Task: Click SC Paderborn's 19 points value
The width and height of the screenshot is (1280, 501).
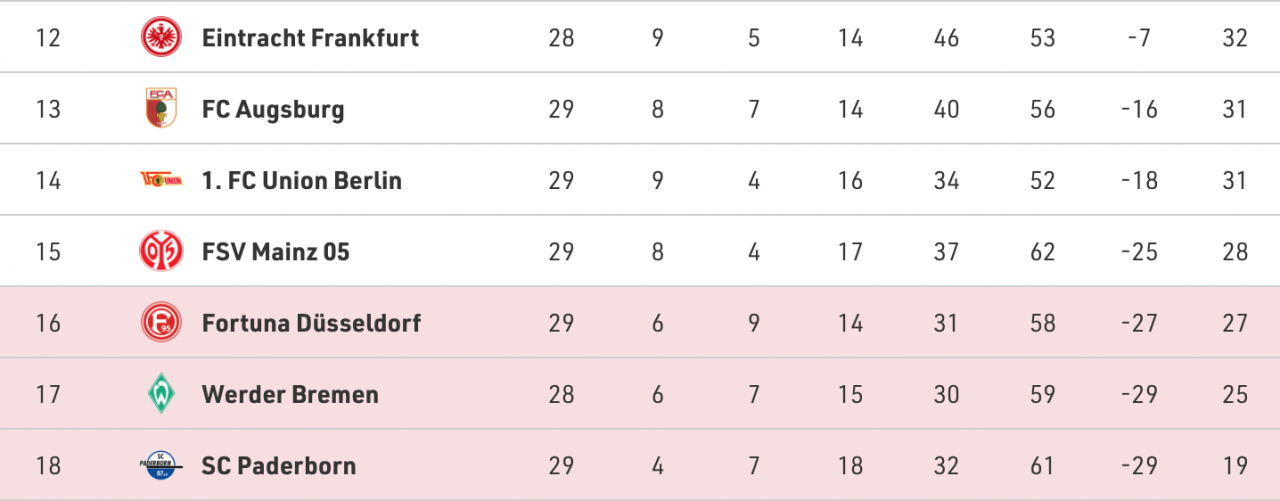Action: tap(1235, 465)
